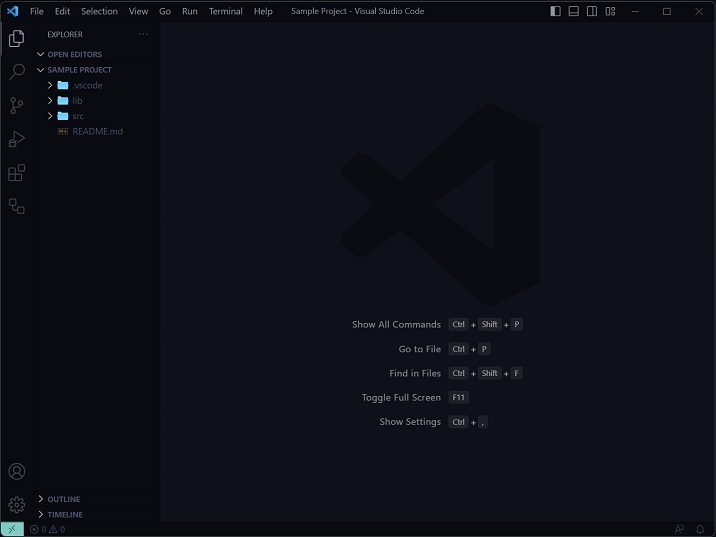Toggle bottom panel visibility
Screen dimensions: 716x537
pyautogui.click(x=574, y=11)
